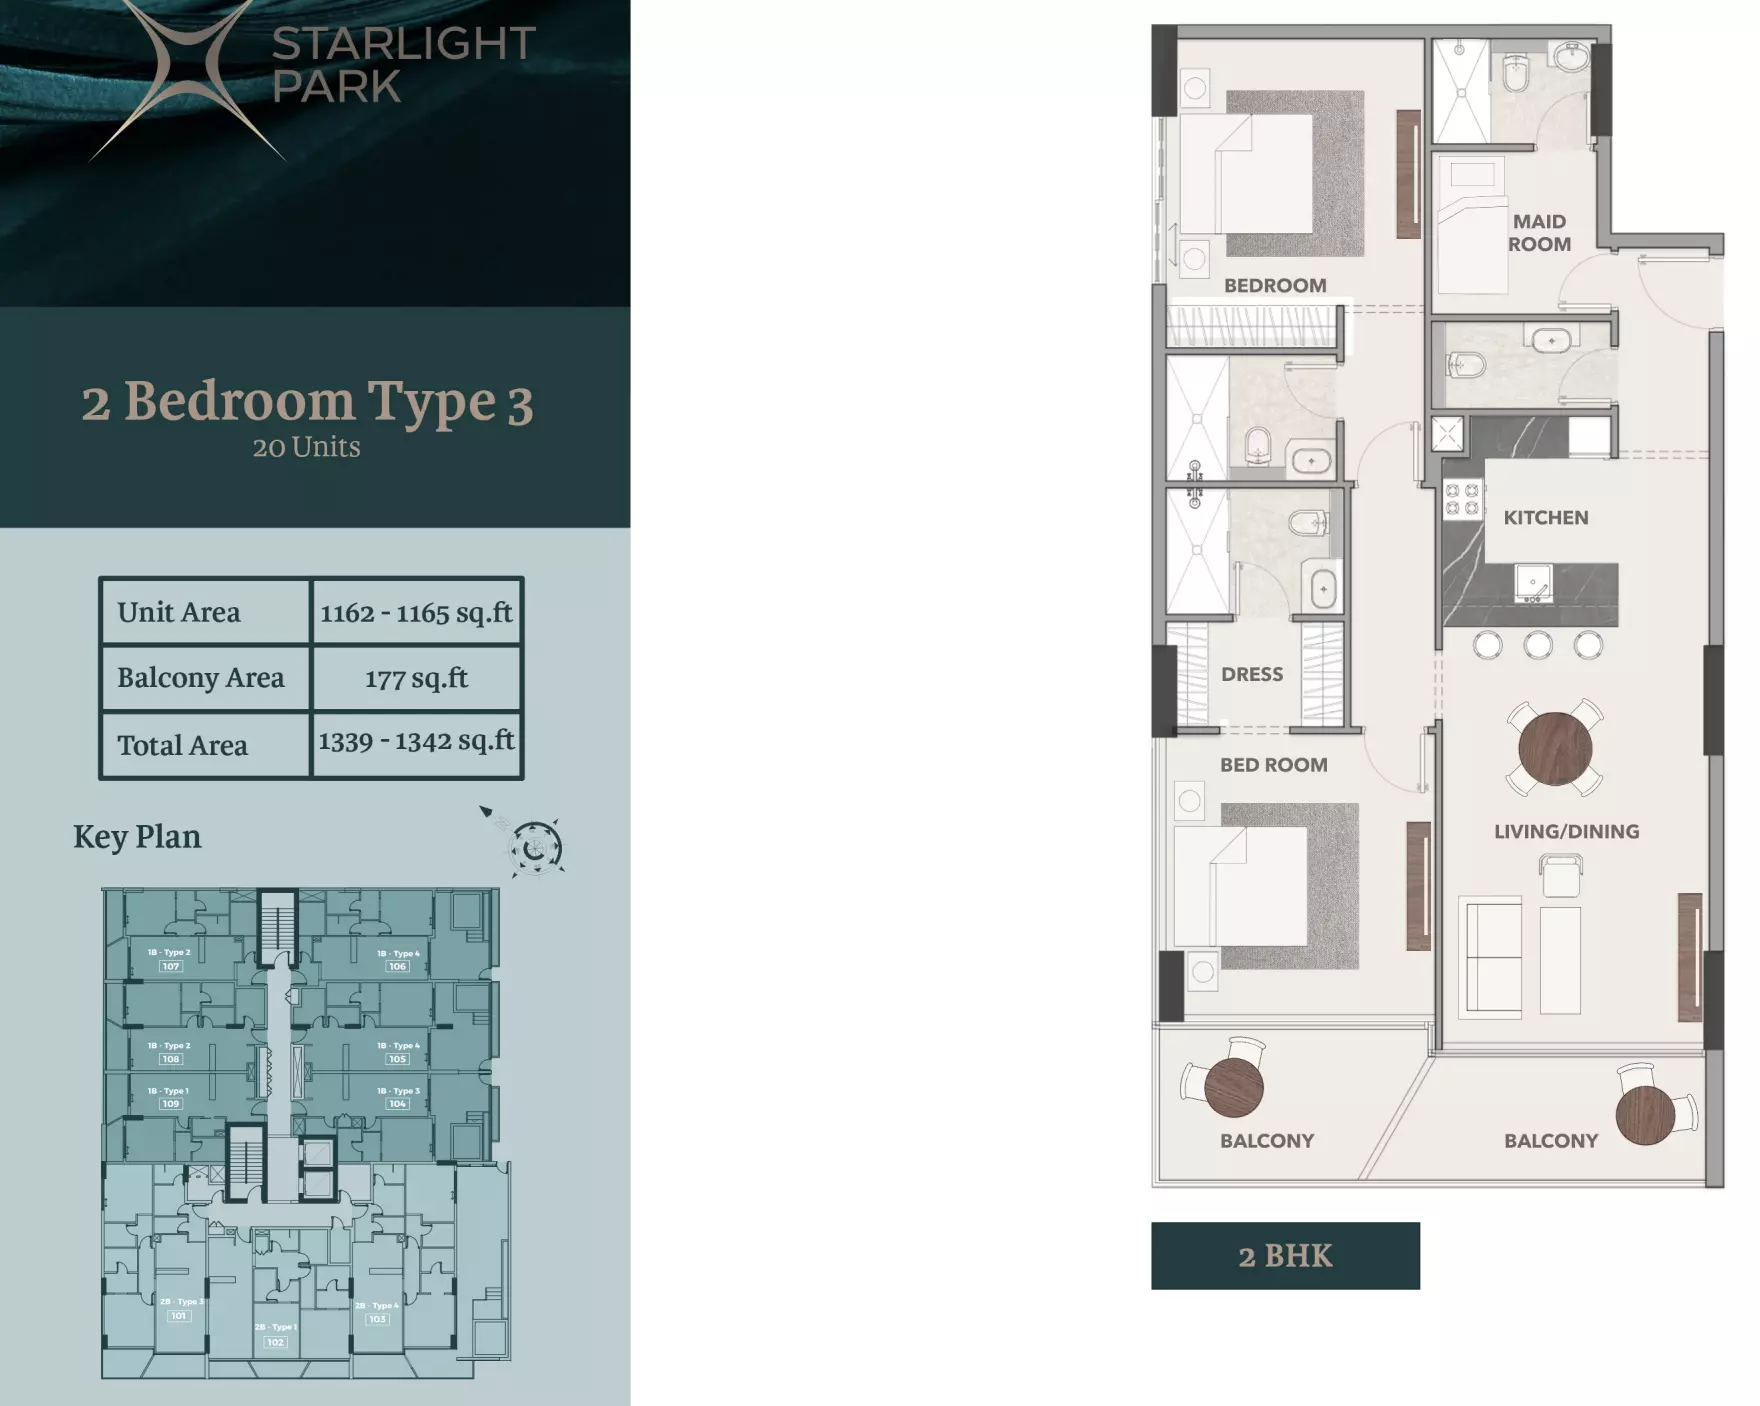The height and width of the screenshot is (1406, 1760).
Task: Click the Starlight Park star logo
Action: 185,72
